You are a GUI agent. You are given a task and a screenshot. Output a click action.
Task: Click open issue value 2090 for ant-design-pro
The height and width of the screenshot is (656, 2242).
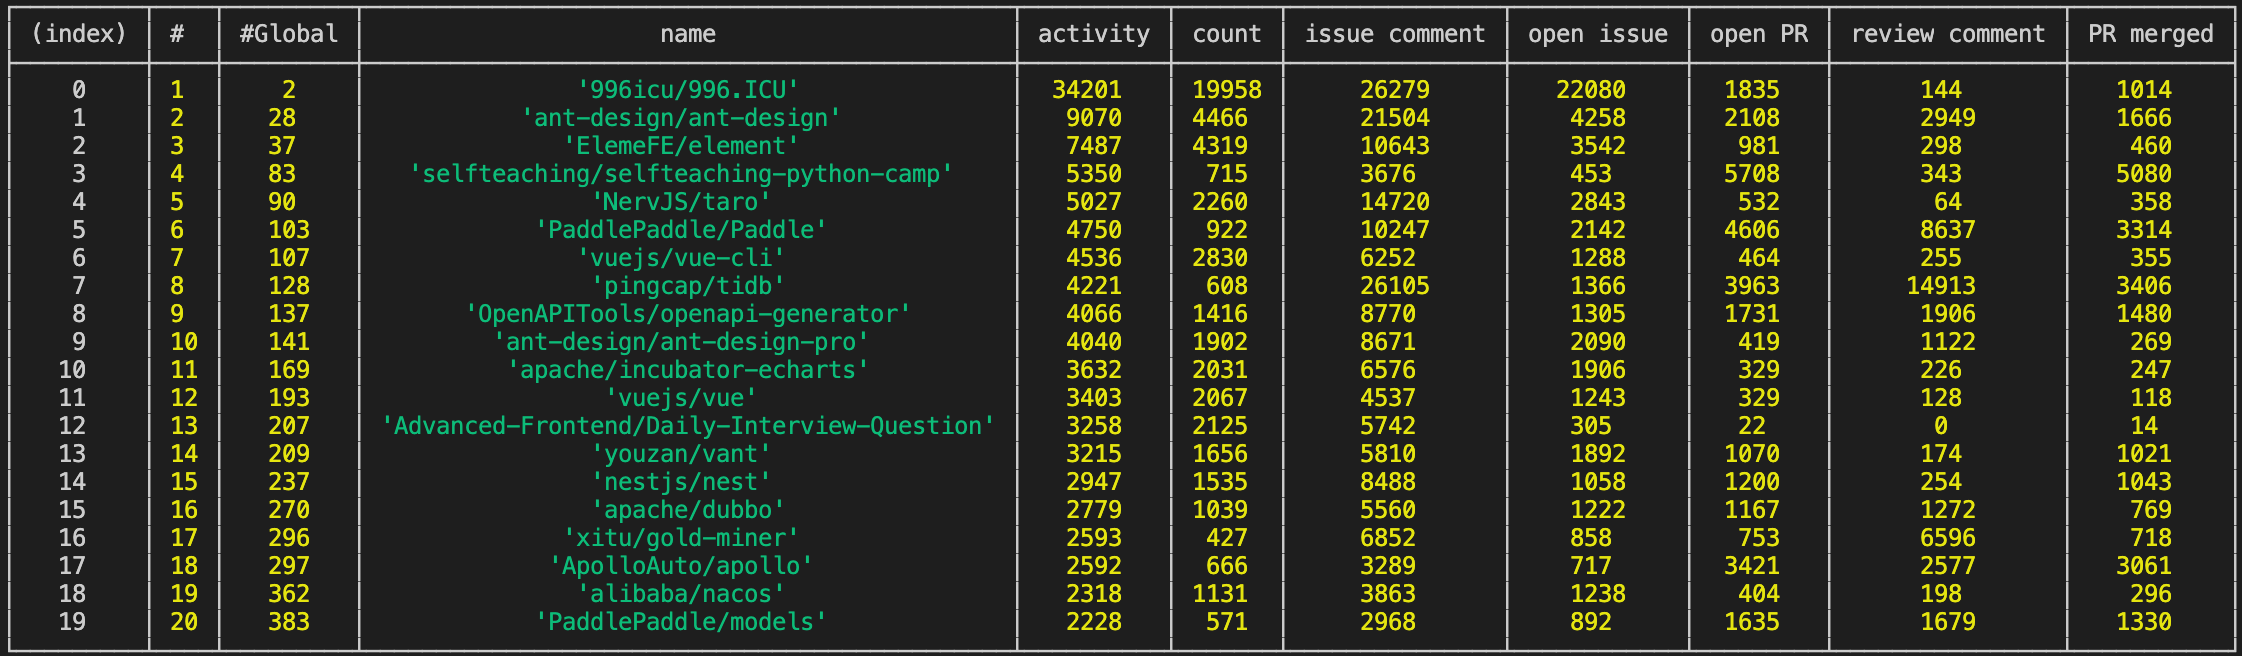tap(1597, 342)
